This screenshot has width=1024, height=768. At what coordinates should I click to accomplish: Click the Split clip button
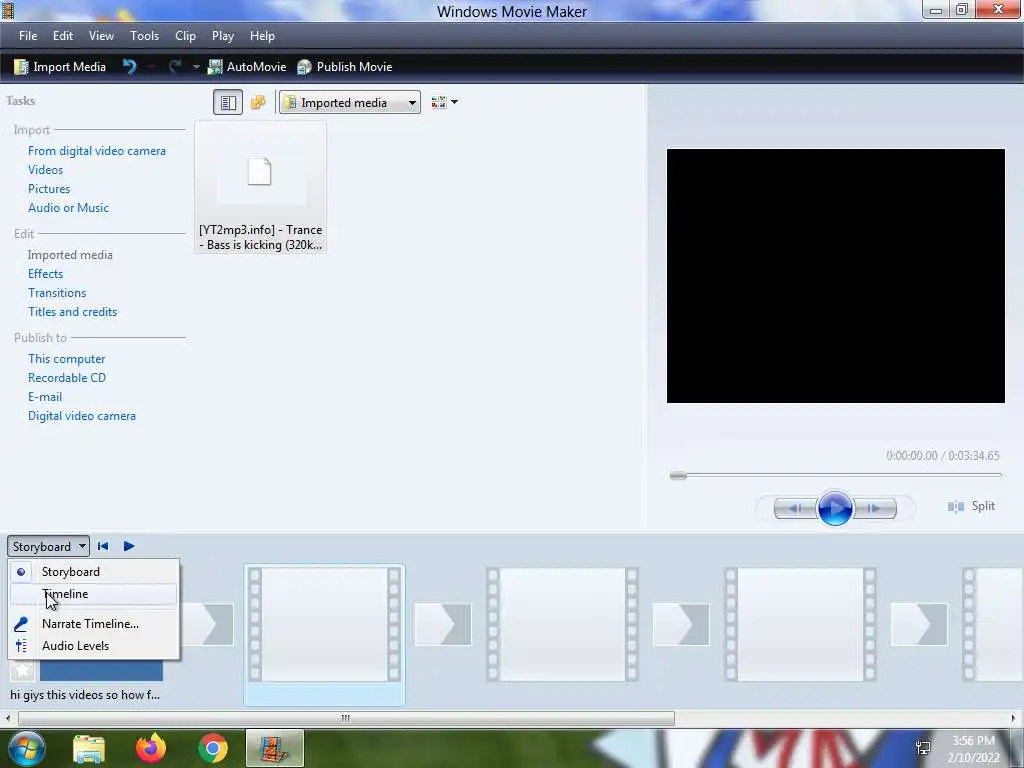click(971, 506)
